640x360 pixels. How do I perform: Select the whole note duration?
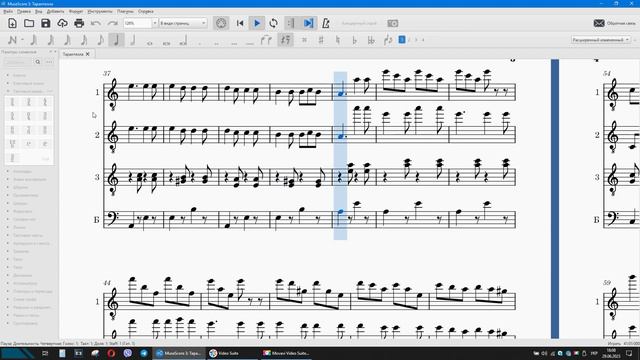point(150,42)
